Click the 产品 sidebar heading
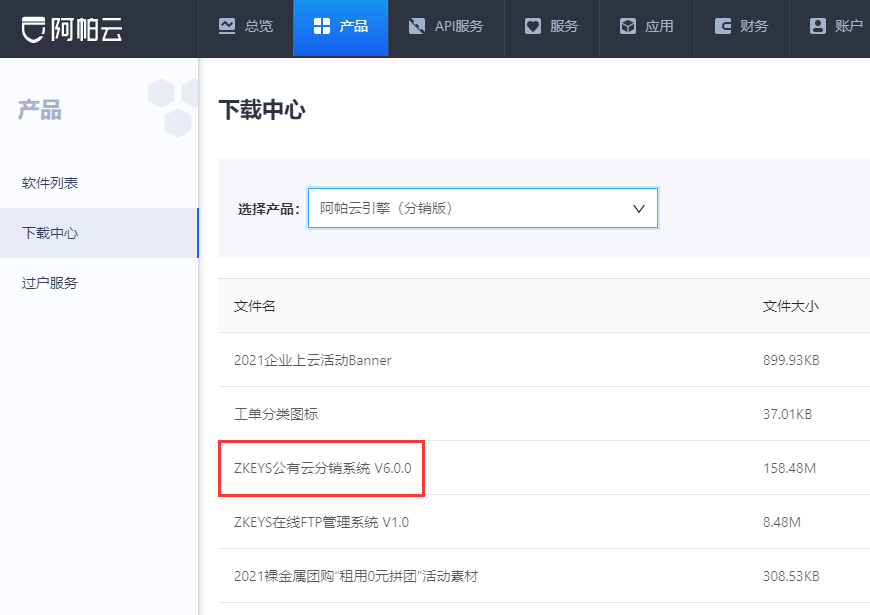Screen dimensions: 870x615 point(39,109)
